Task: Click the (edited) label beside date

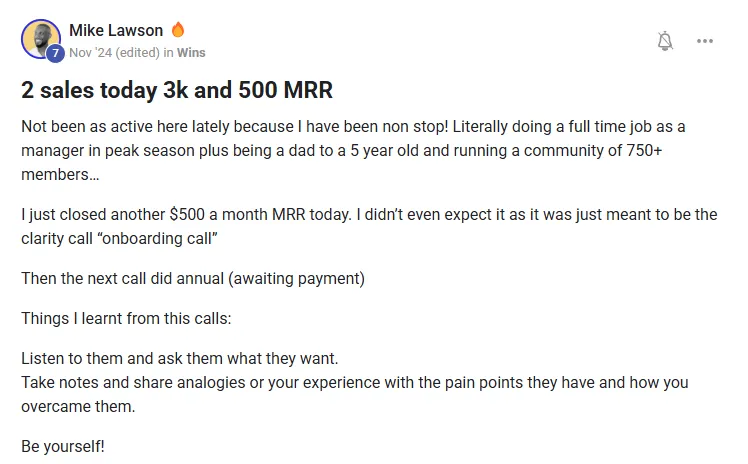Action: pyautogui.click(x=137, y=52)
